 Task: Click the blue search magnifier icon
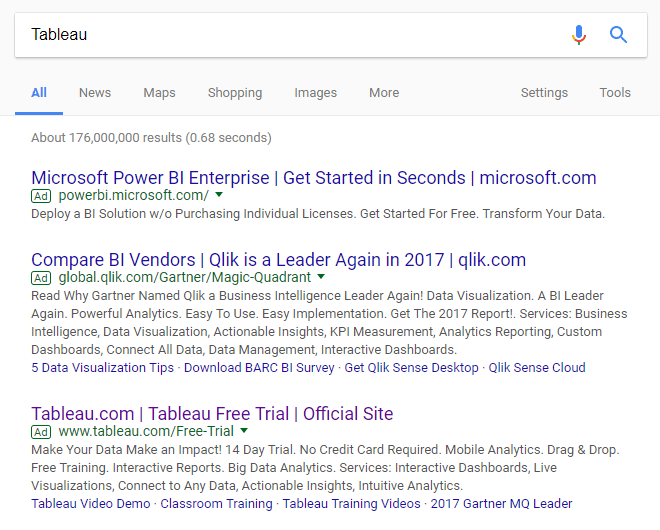click(619, 35)
